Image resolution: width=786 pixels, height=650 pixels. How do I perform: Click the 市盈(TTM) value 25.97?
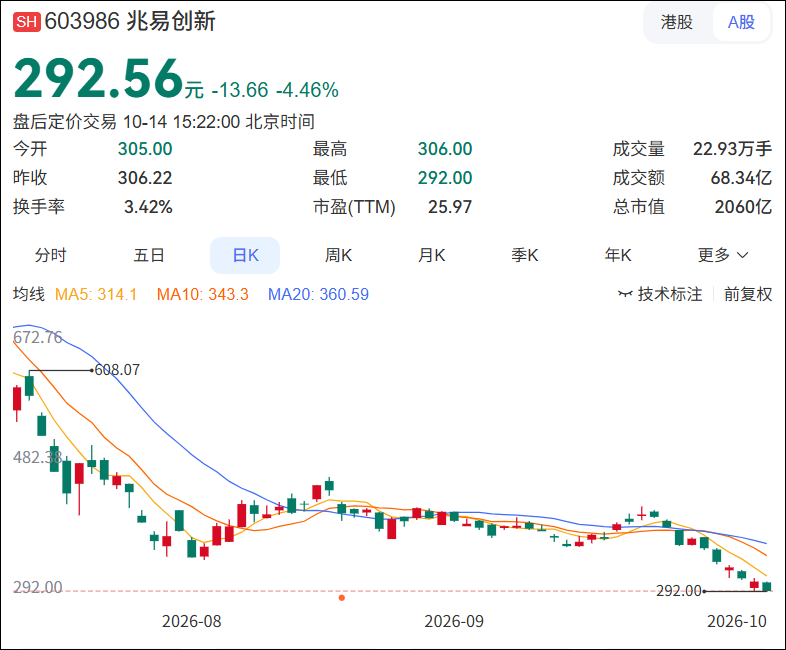(x=450, y=207)
